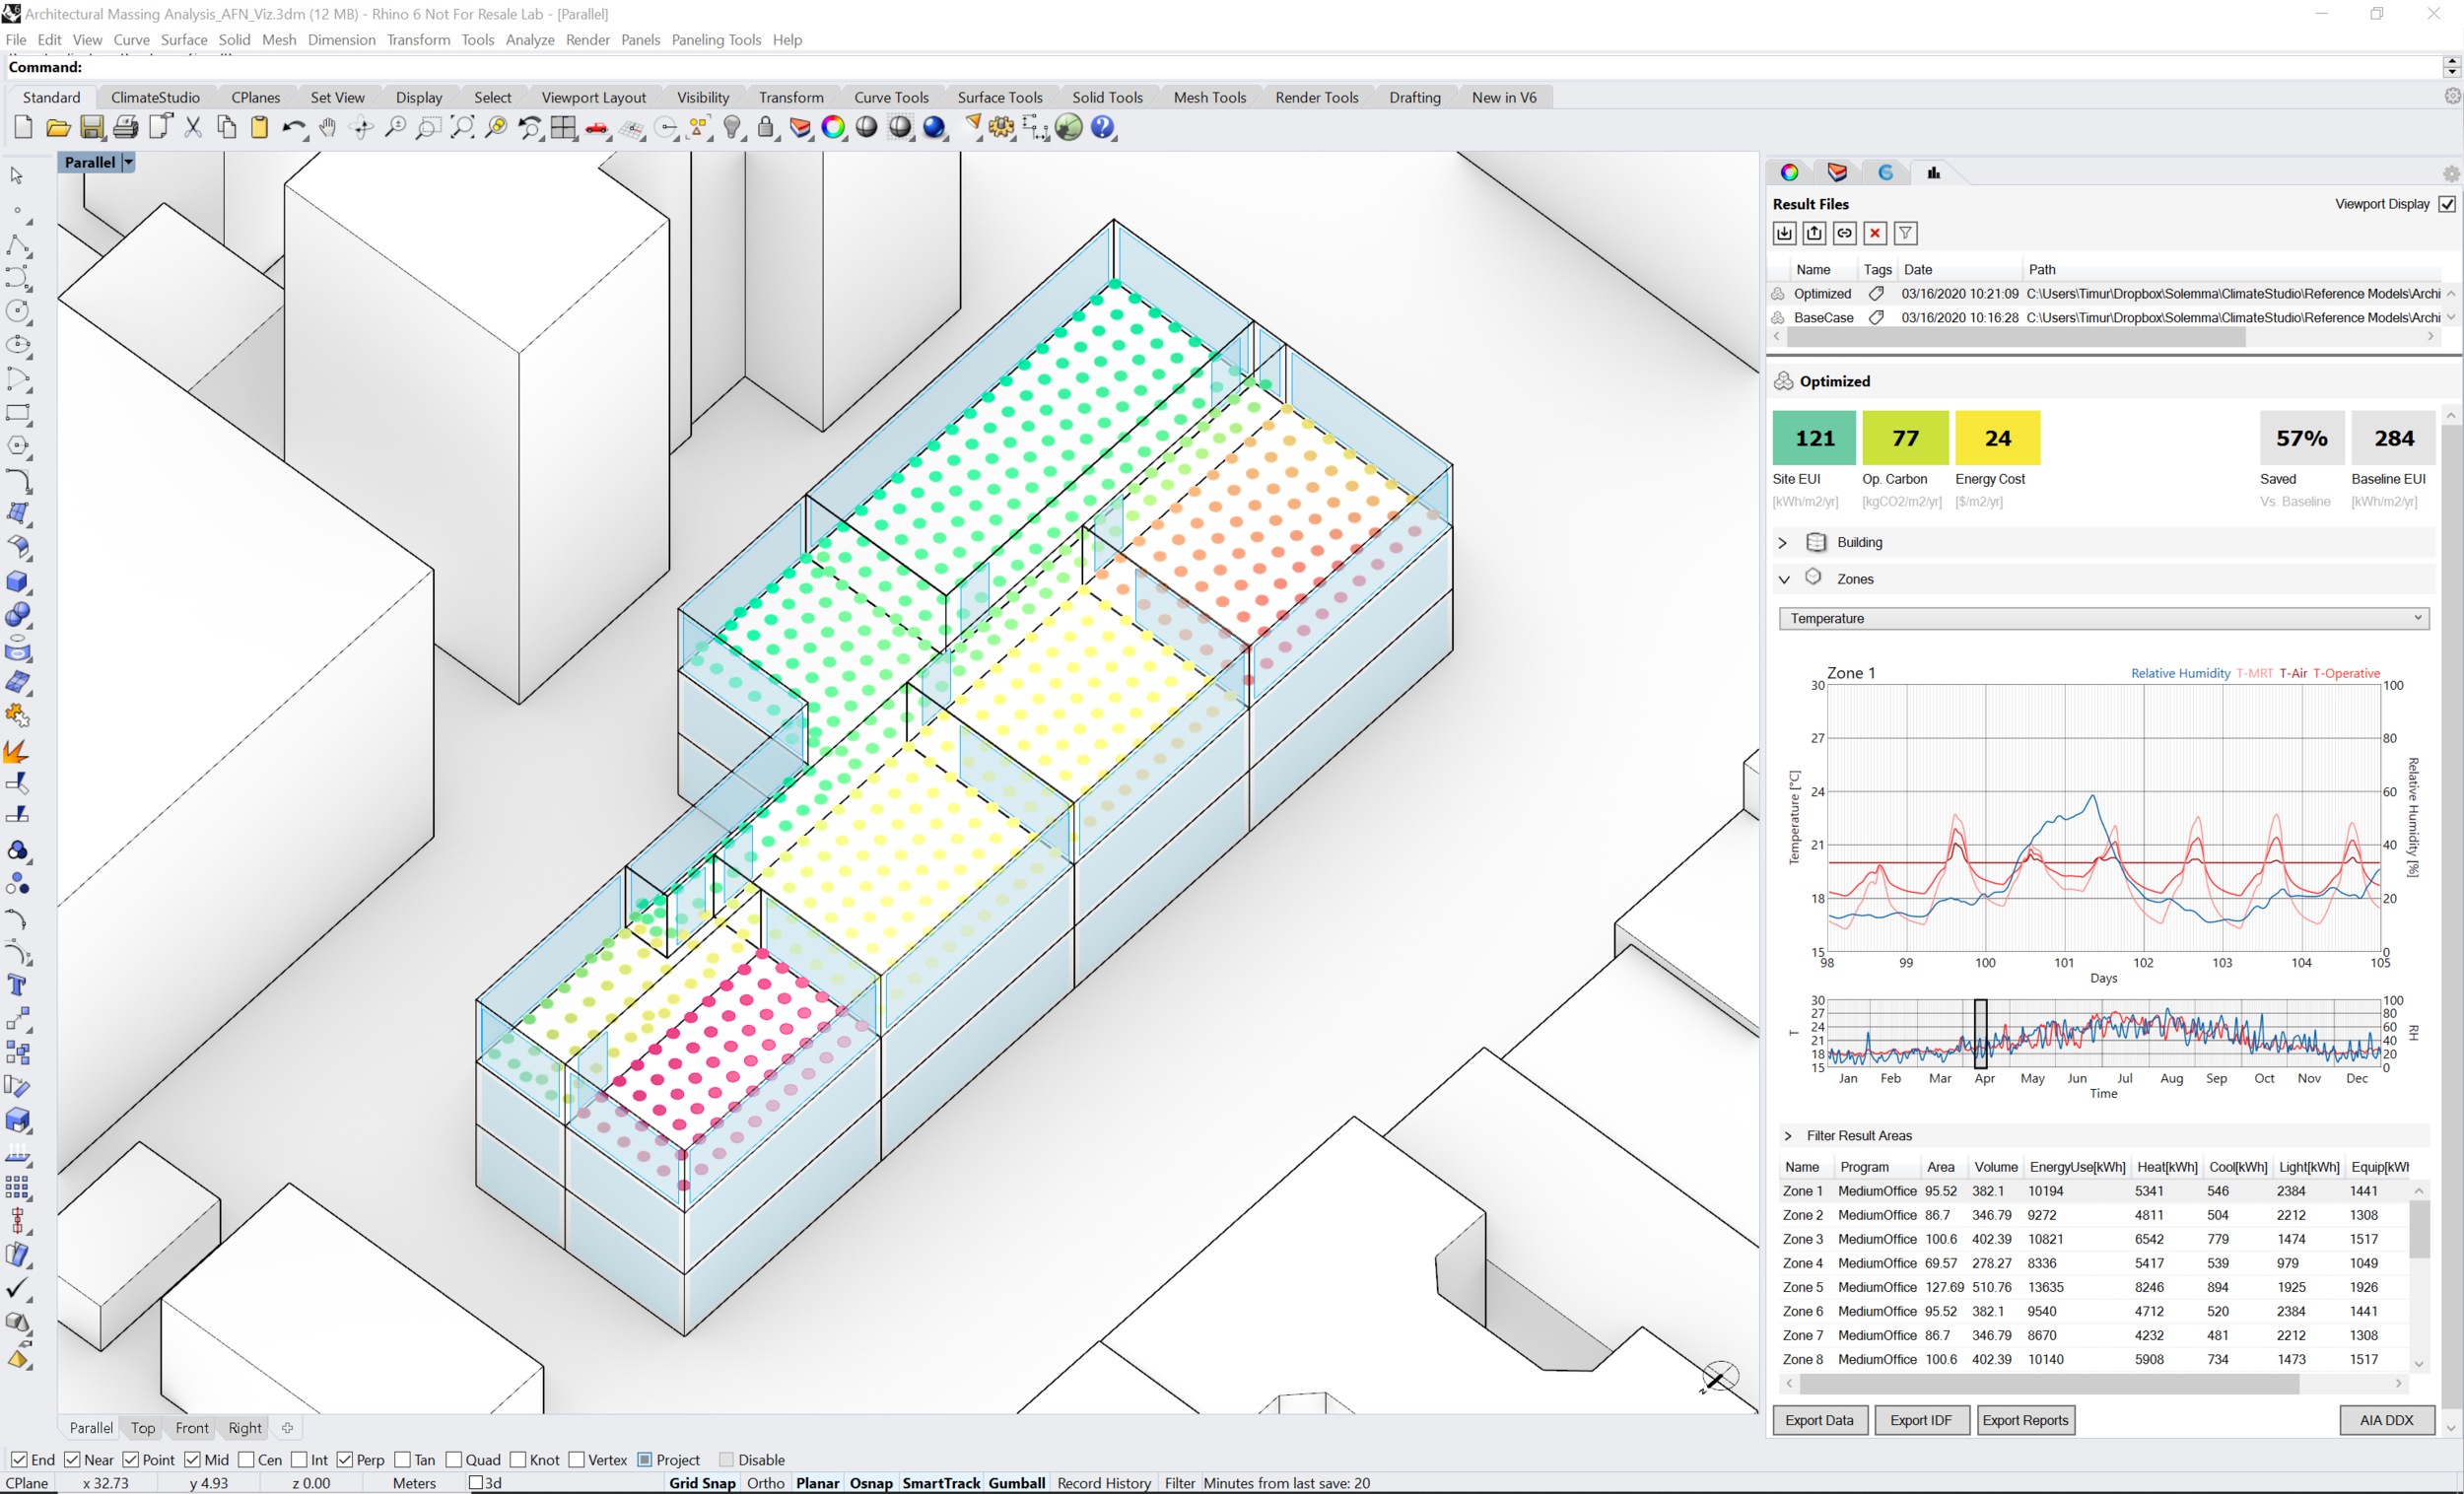Click the AIA DDX button

[2386, 1420]
